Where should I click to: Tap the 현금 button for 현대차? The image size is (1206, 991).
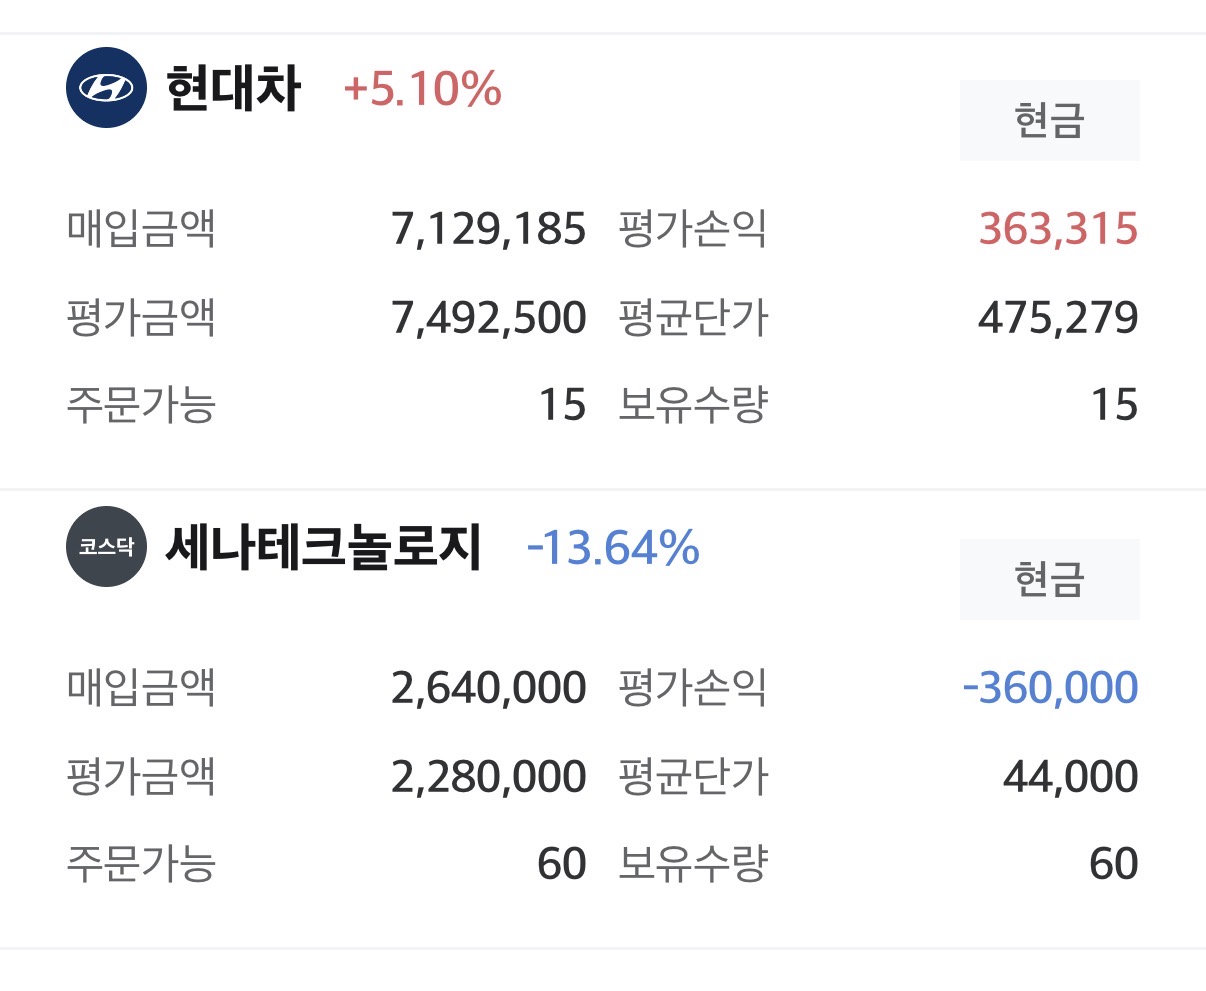pyautogui.click(x=1049, y=121)
